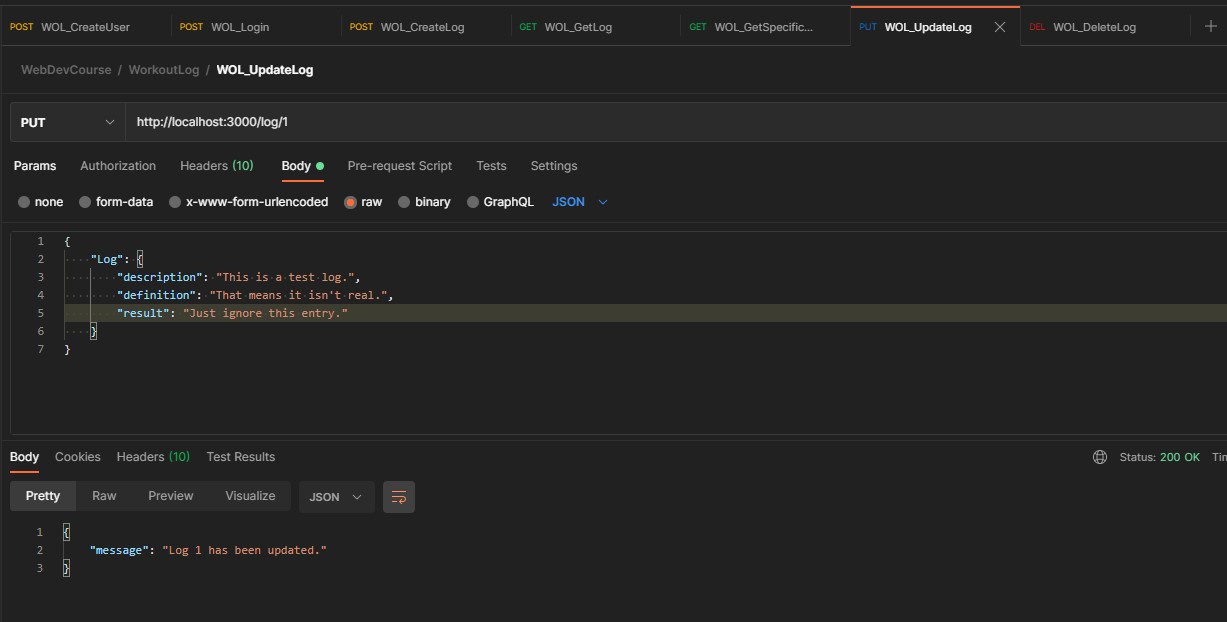The image size is (1227, 622).
Task: Open the response JSON format dropdown
Action: pyautogui.click(x=337, y=497)
